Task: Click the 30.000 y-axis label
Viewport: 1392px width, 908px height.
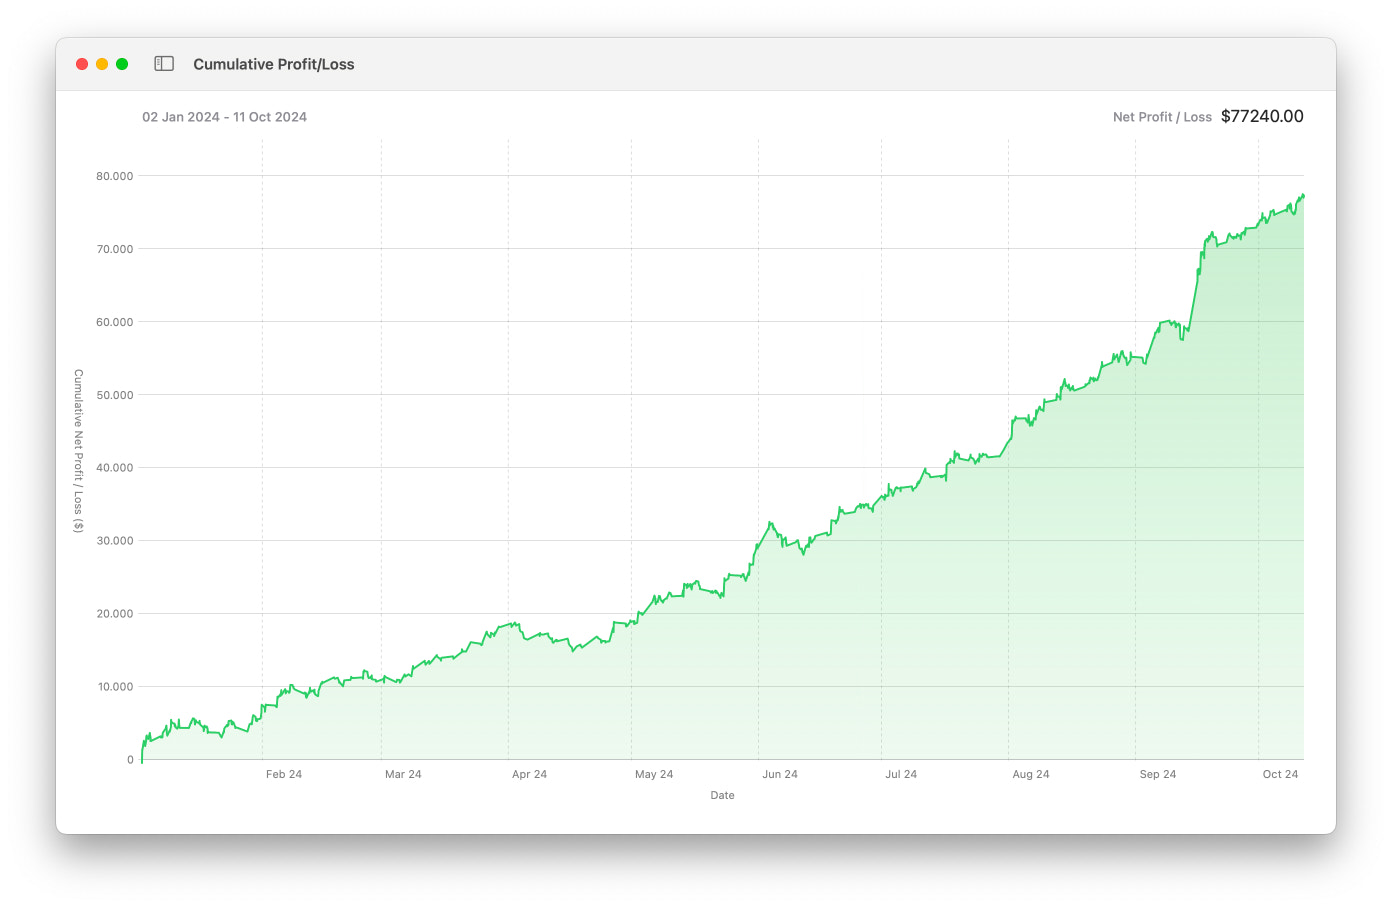Action: point(115,540)
